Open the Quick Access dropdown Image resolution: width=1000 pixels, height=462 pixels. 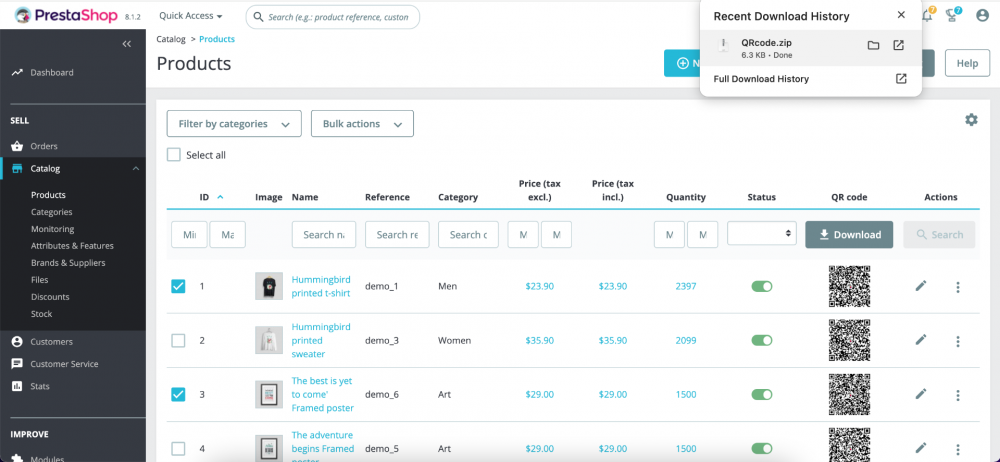click(191, 16)
